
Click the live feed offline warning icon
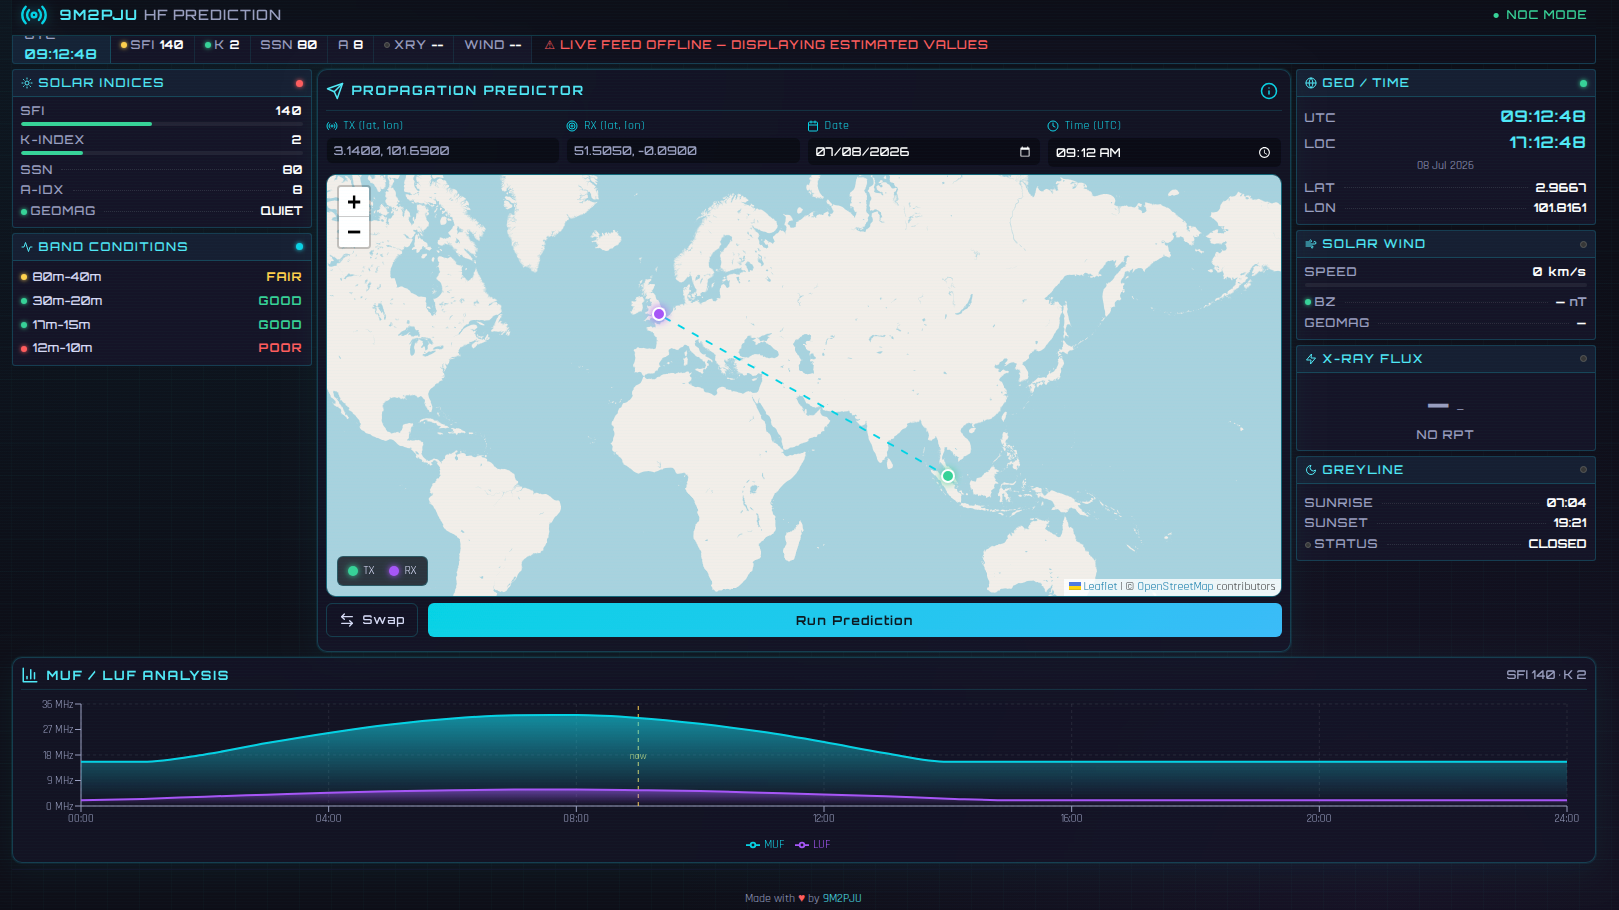549,45
